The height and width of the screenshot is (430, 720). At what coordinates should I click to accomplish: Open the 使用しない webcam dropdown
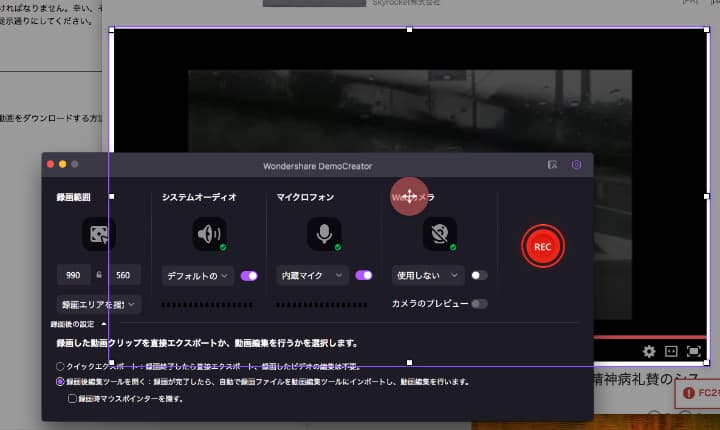coord(428,275)
